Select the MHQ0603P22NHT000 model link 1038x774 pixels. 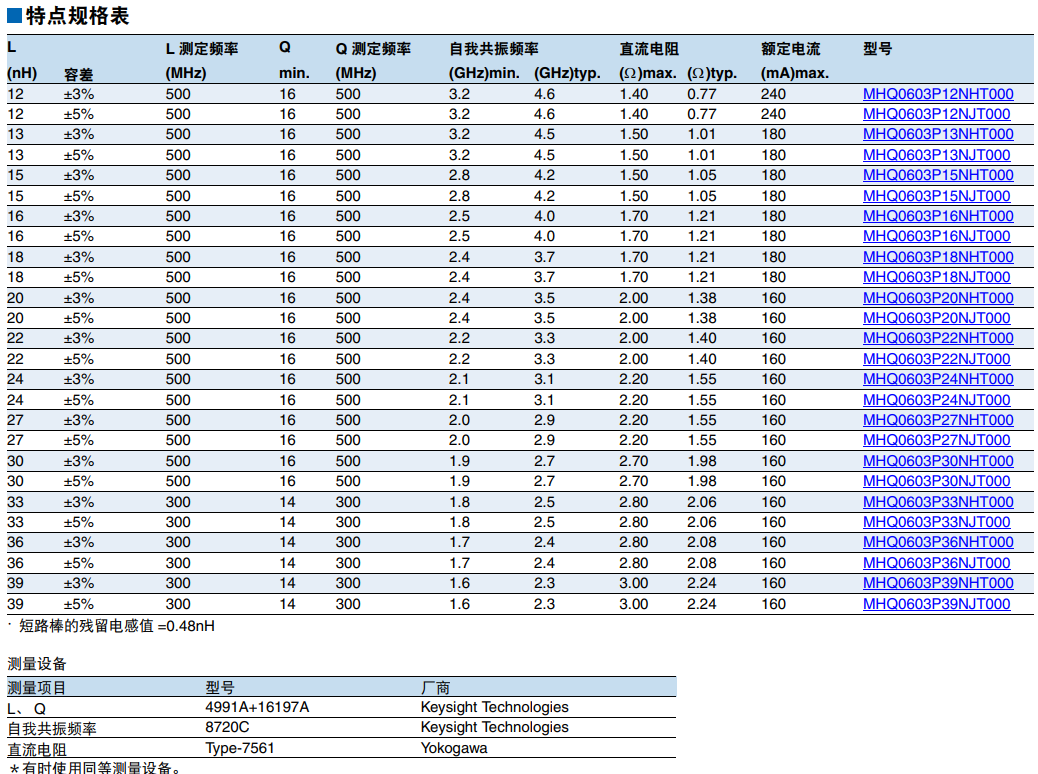(938, 338)
